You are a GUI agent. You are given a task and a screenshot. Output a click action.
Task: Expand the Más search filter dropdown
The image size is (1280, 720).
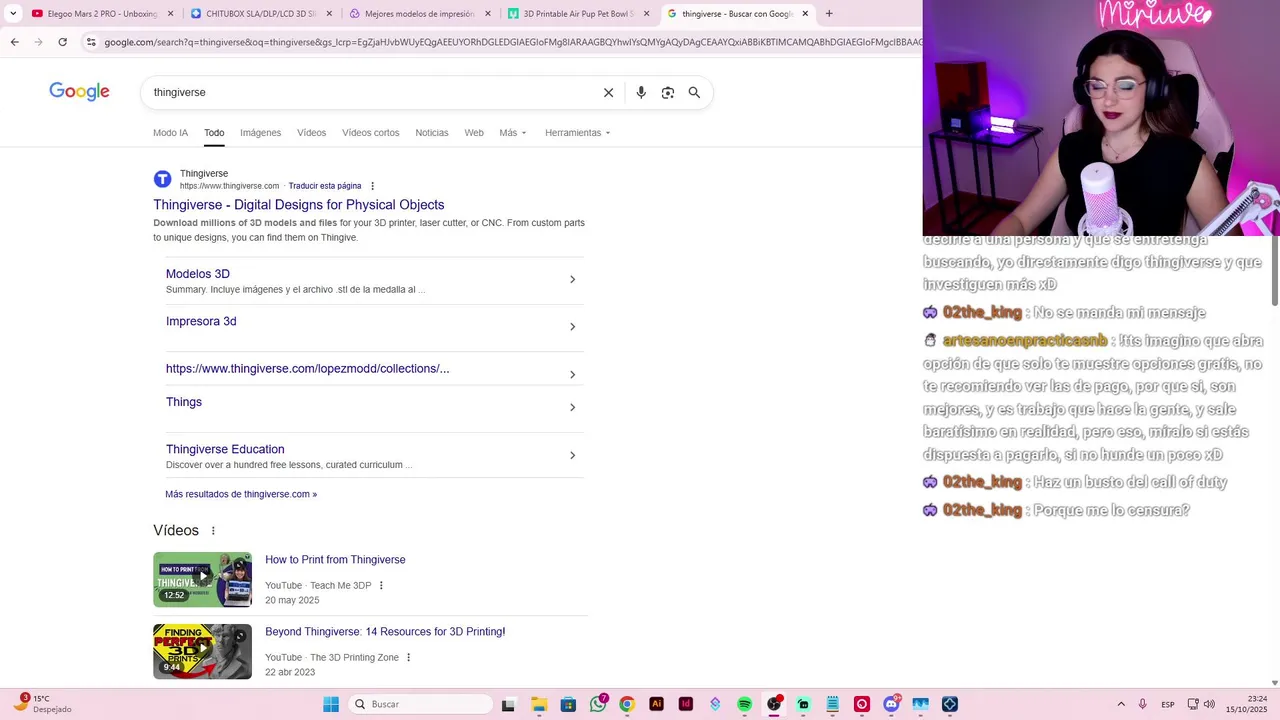click(513, 133)
